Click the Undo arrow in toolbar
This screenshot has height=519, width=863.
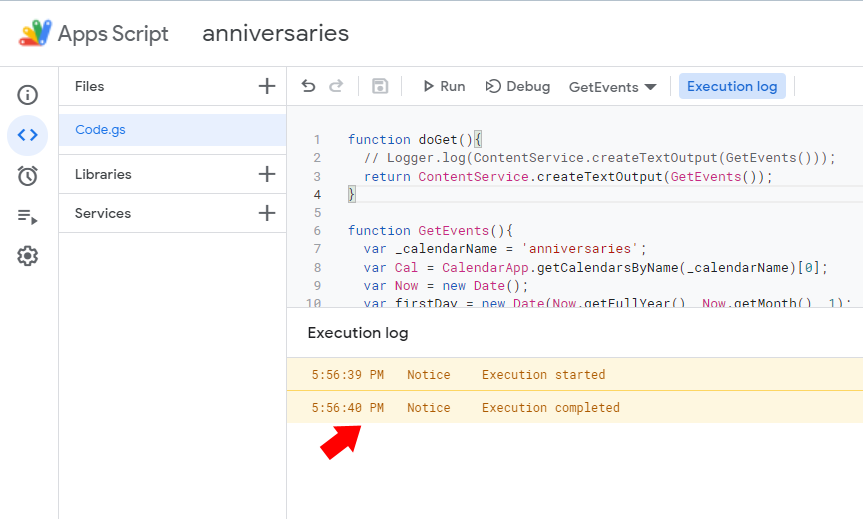[x=308, y=87]
